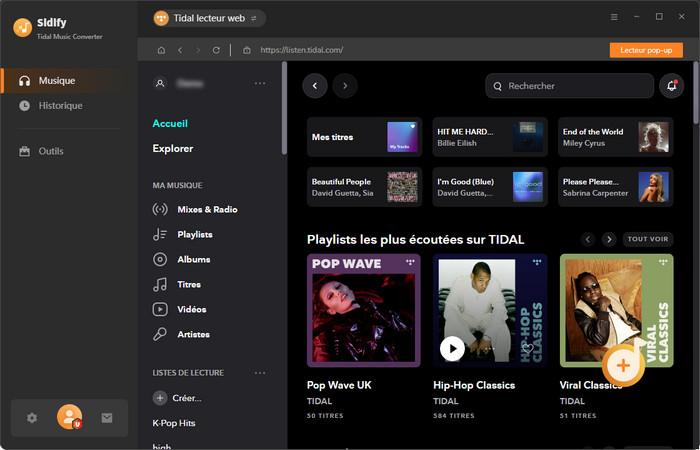Open the user profile avatar icon
Viewport: 700px width, 450px height.
point(69,417)
